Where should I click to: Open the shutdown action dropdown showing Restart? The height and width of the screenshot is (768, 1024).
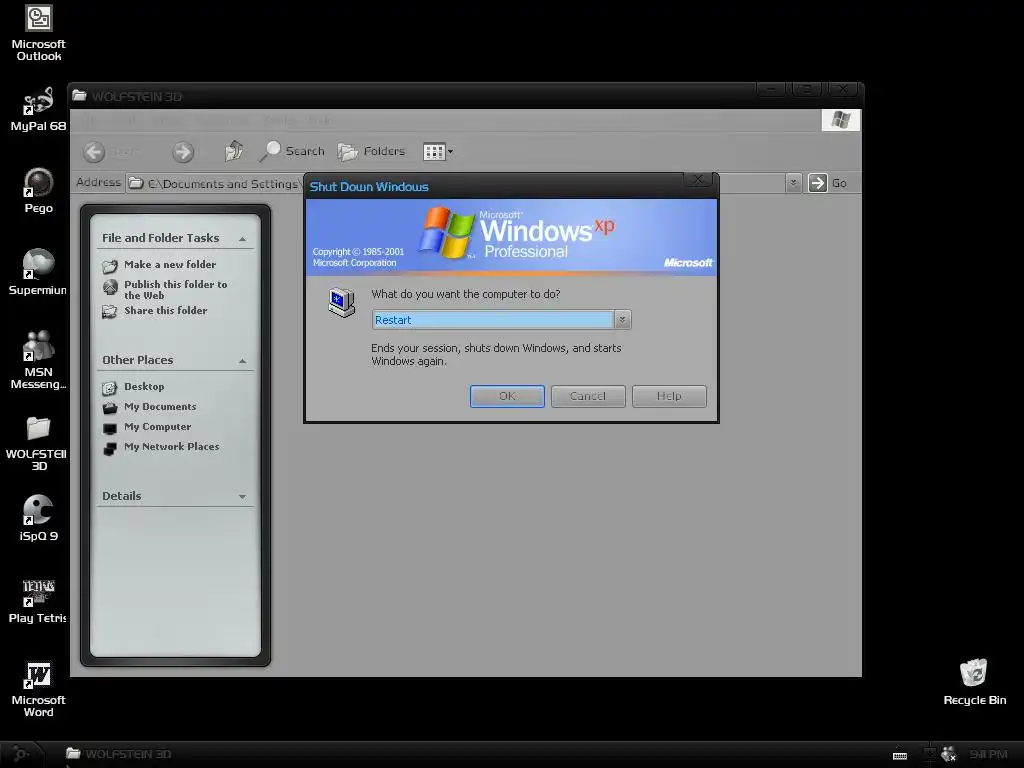click(x=501, y=320)
